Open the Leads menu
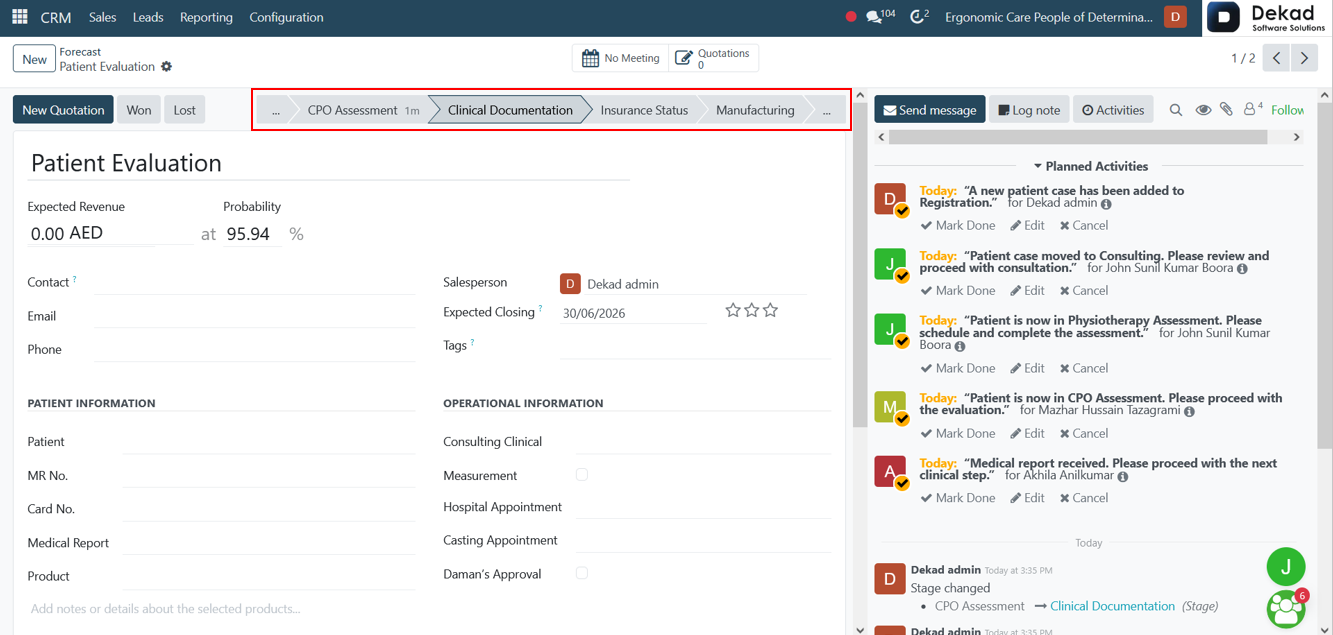 [148, 17]
